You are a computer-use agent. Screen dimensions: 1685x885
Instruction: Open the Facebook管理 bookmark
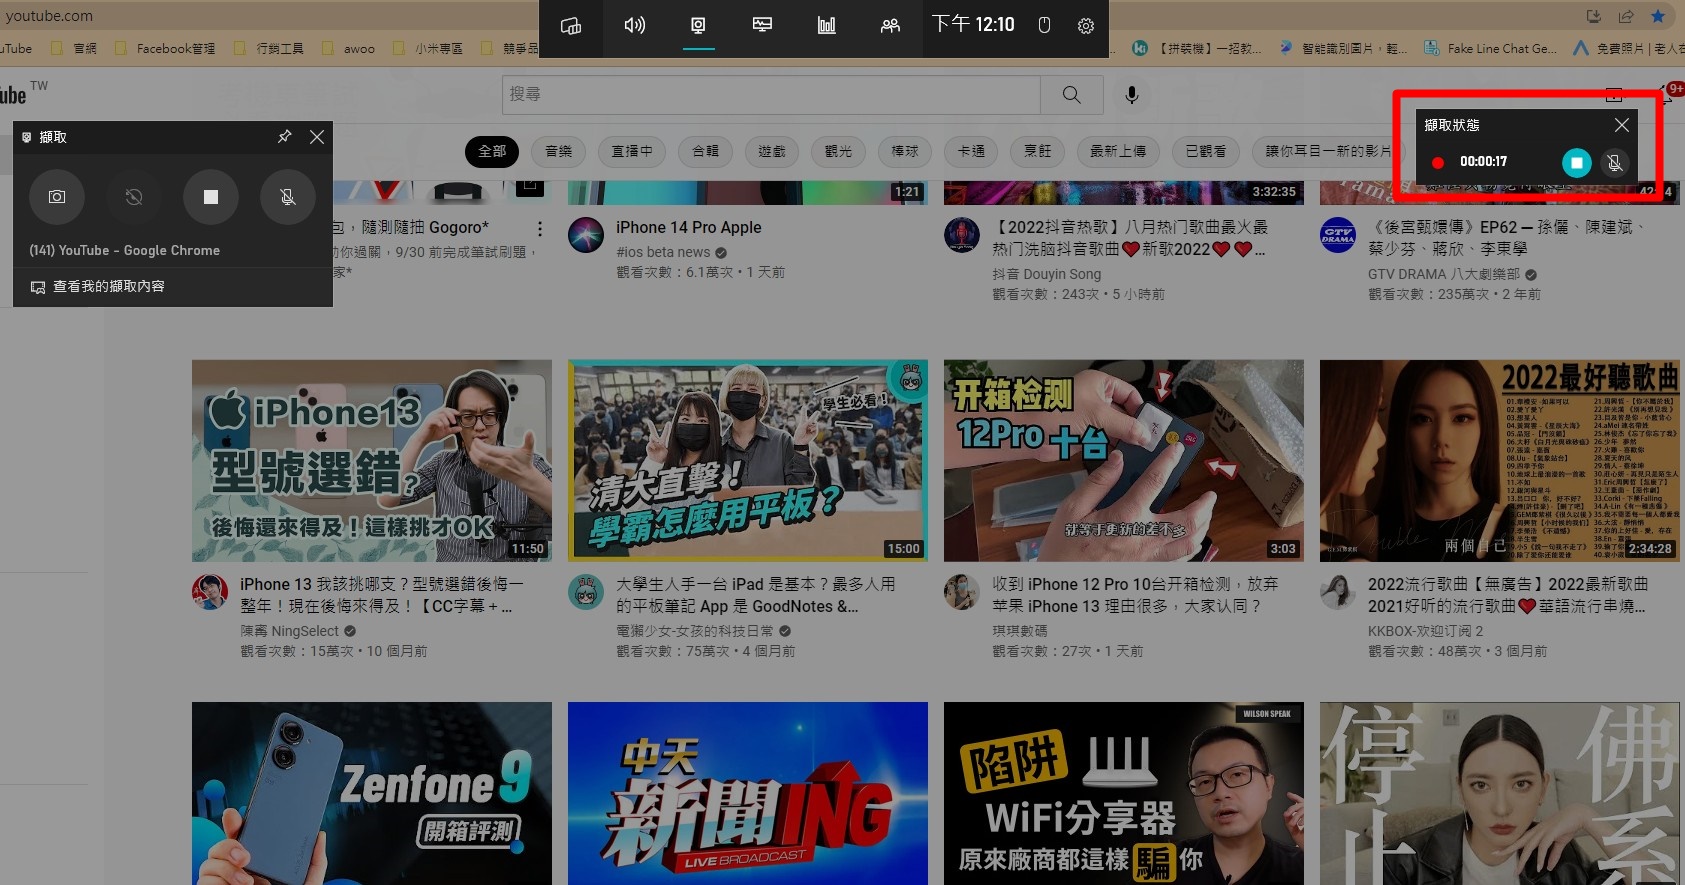tap(165, 48)
